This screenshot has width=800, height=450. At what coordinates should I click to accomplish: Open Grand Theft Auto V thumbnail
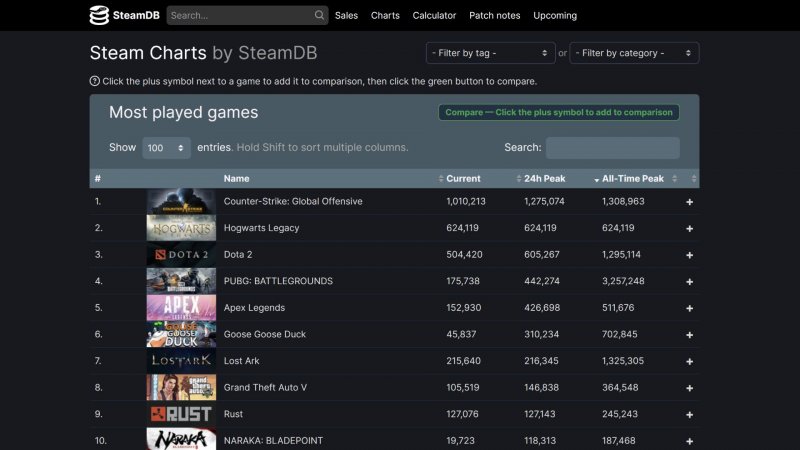181,387
